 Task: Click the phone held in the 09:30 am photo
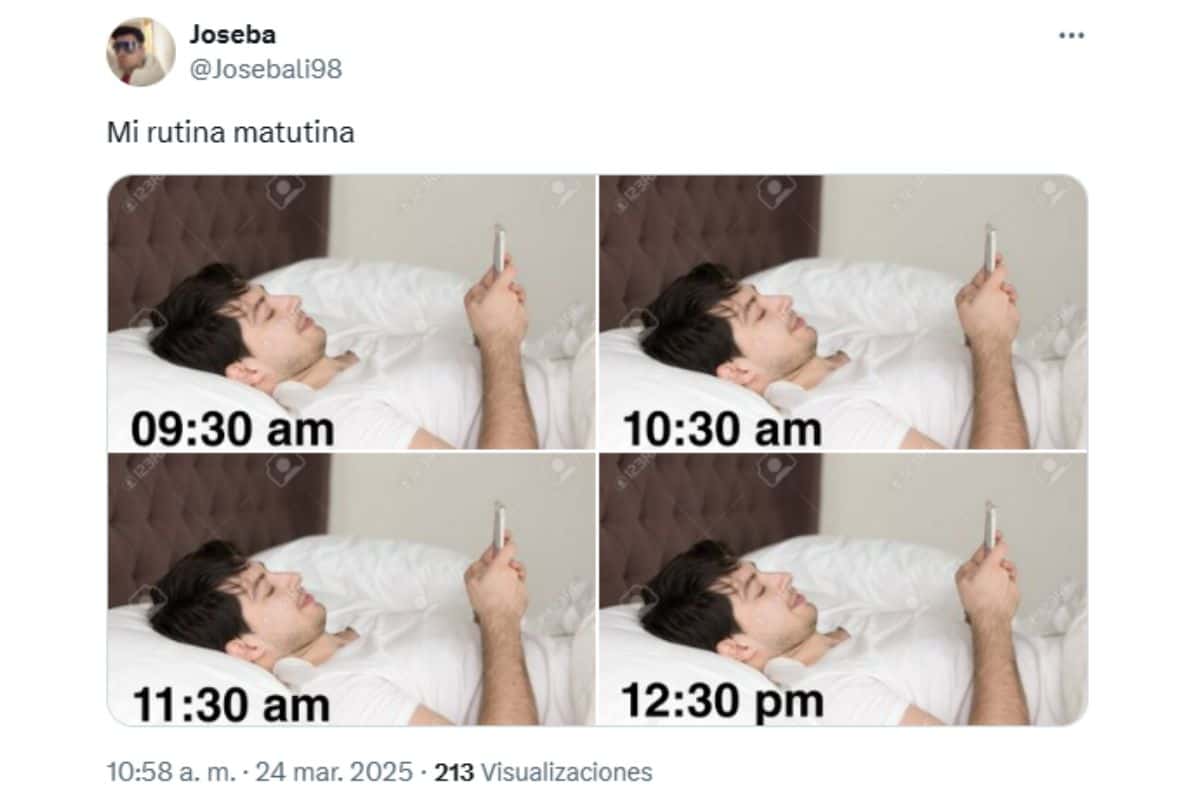point(499,250)
